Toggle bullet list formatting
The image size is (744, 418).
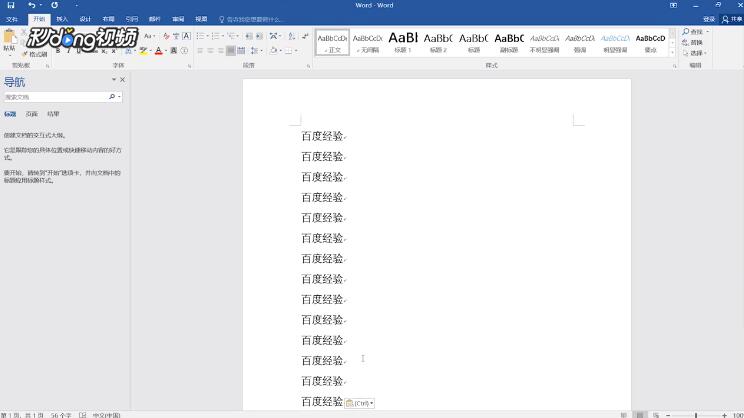coord(200,36)
